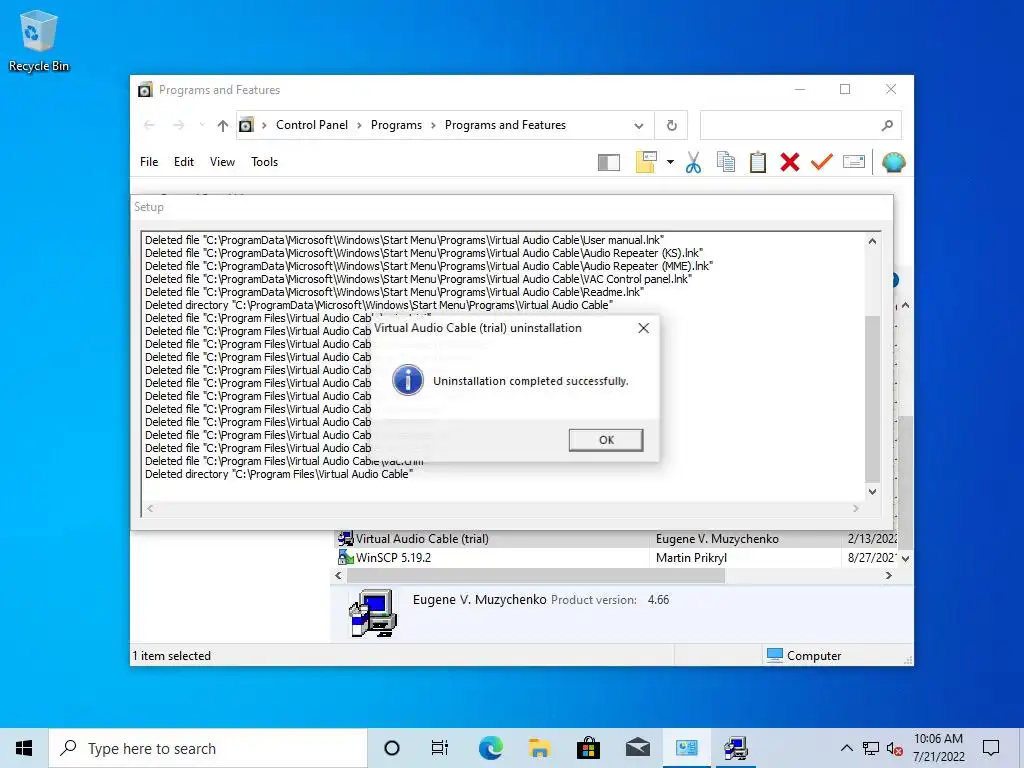The image size is (1024, 768).
Task: Click the log line ending in 'User manual.lnk'
Action: [404, 240]
